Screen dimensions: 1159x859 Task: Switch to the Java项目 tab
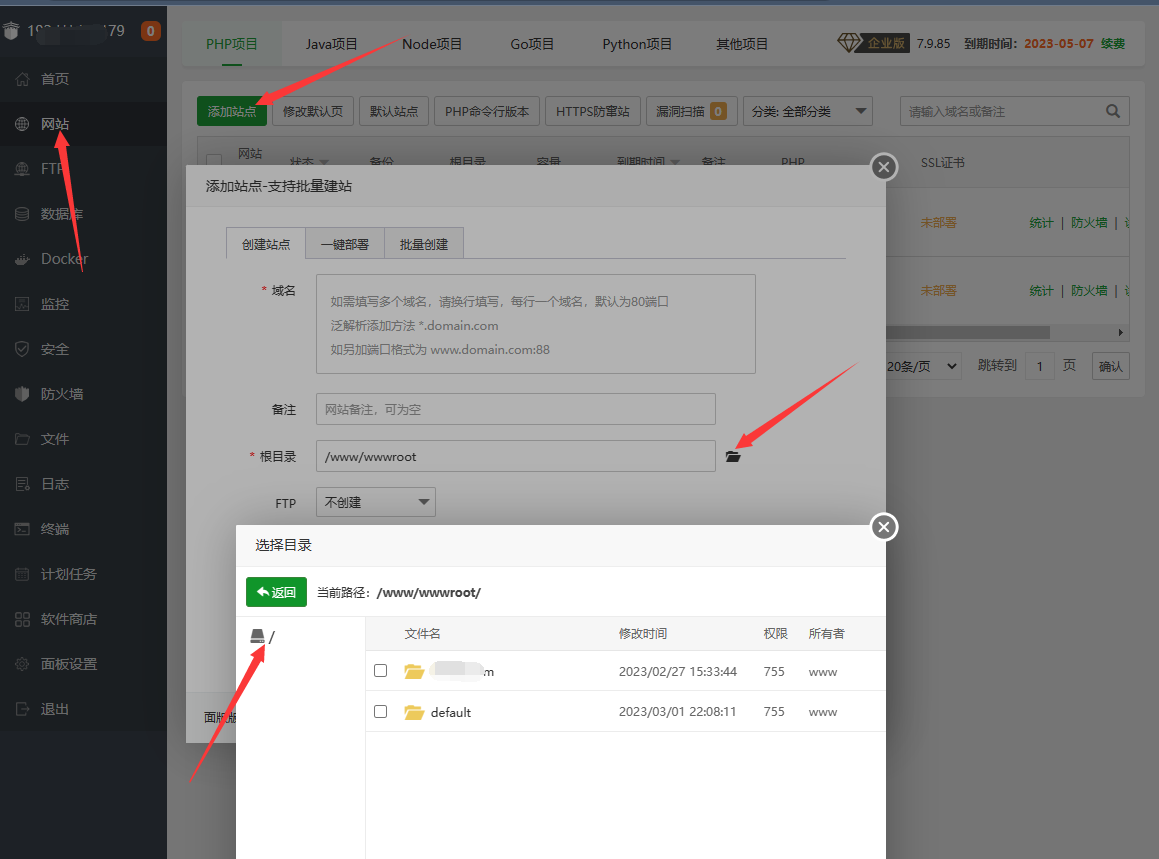[331, 44]
